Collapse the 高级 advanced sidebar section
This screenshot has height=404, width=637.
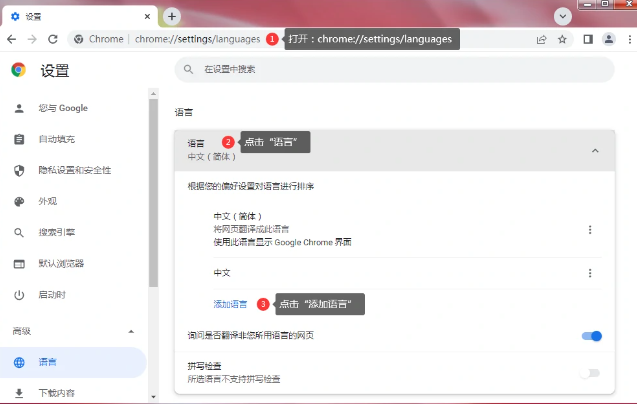pyautogui.click(x=131, y=330)
